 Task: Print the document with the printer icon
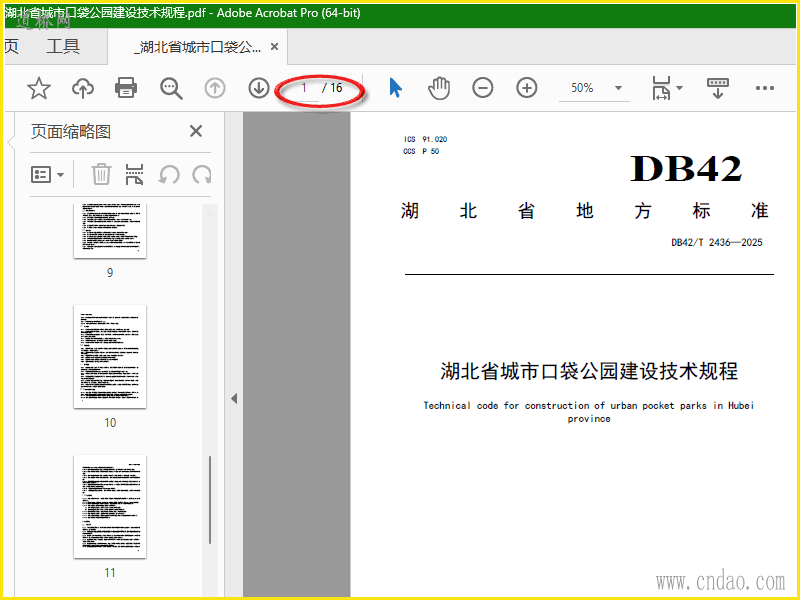click(126, 88)
